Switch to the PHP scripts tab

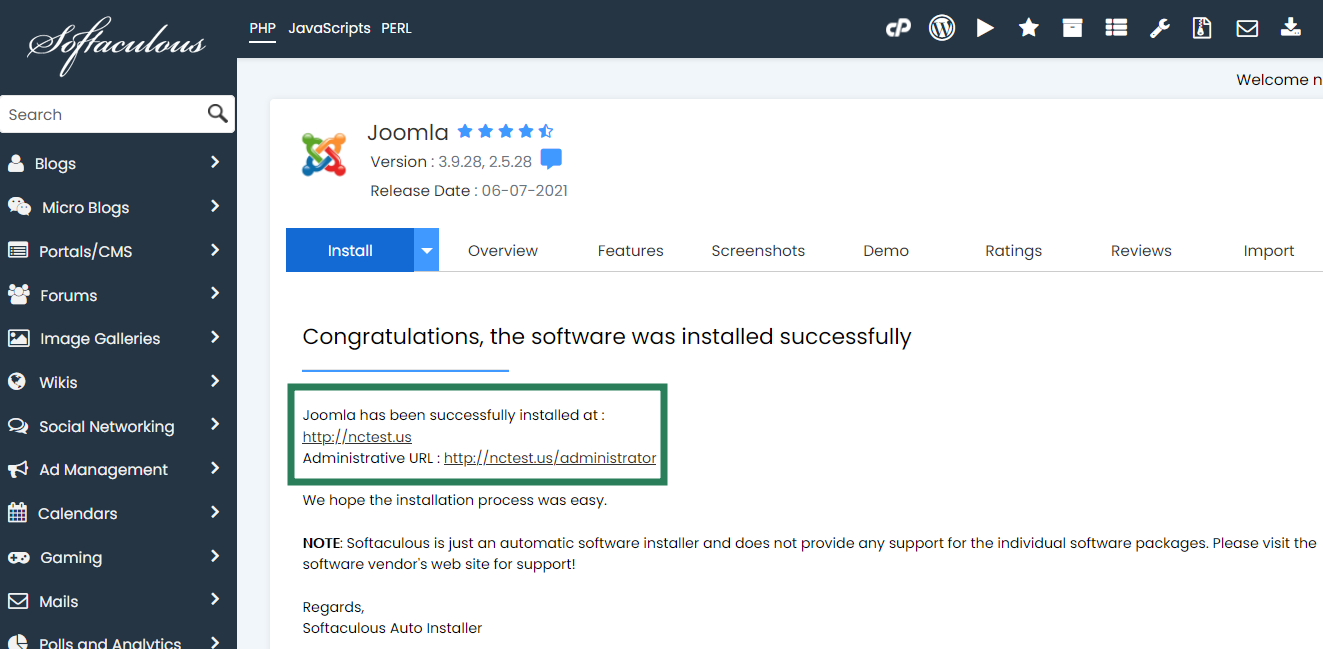tap(263, 28)
